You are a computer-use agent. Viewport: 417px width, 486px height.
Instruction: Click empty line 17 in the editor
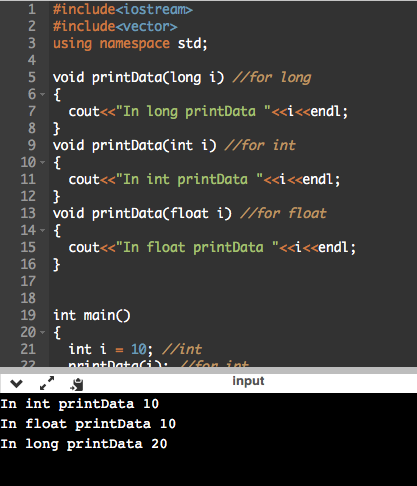click(233, 281)
